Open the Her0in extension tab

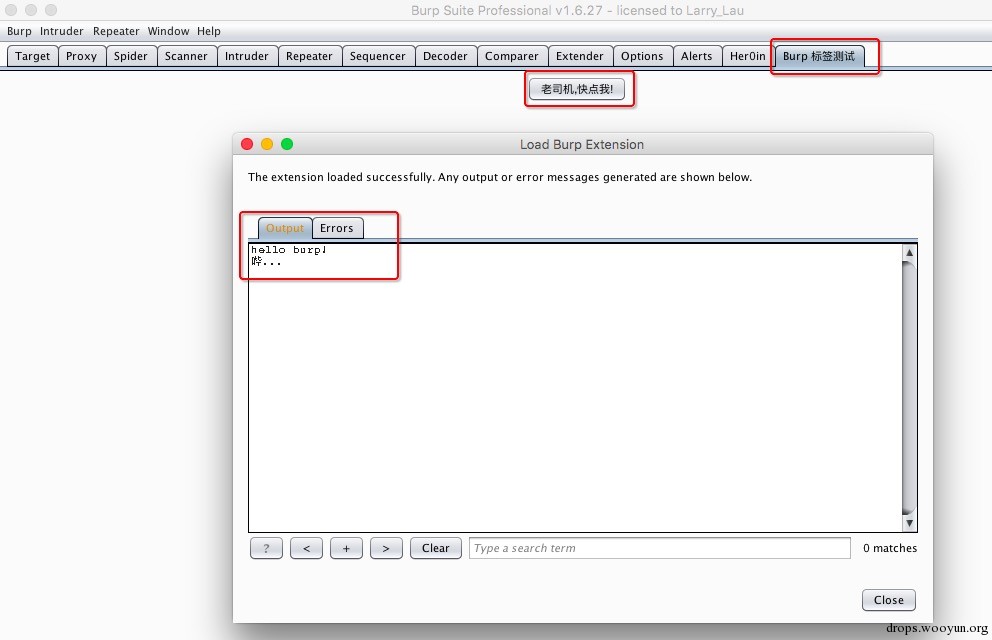pos(747,56)
